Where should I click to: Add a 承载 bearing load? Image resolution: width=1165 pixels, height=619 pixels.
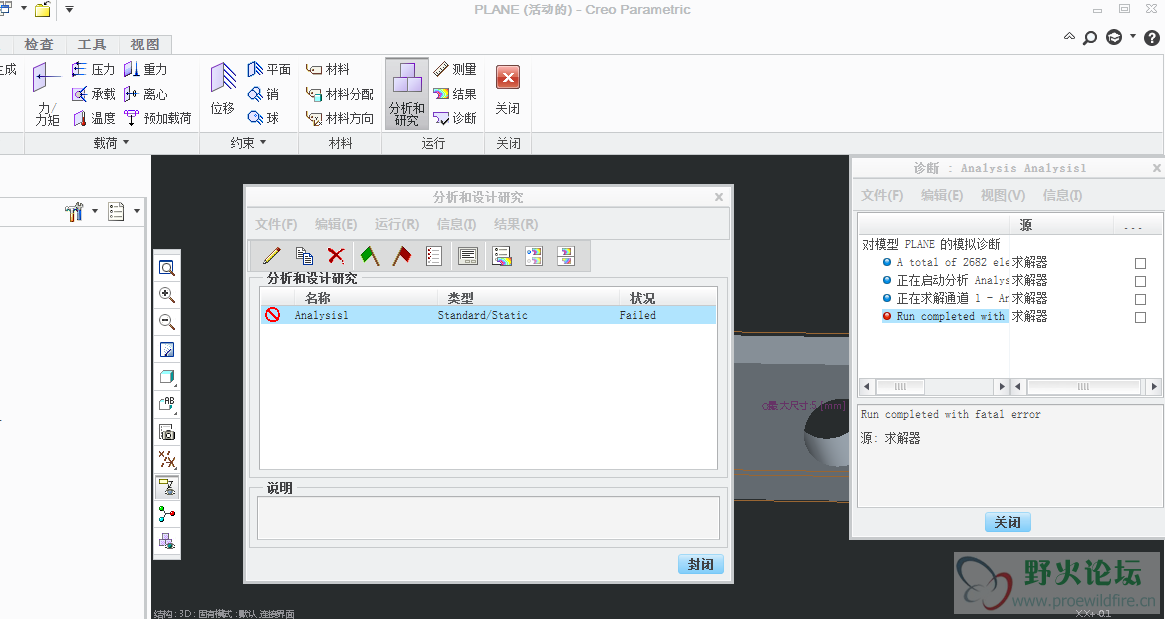pyautogui.click(x=94, y=94)
